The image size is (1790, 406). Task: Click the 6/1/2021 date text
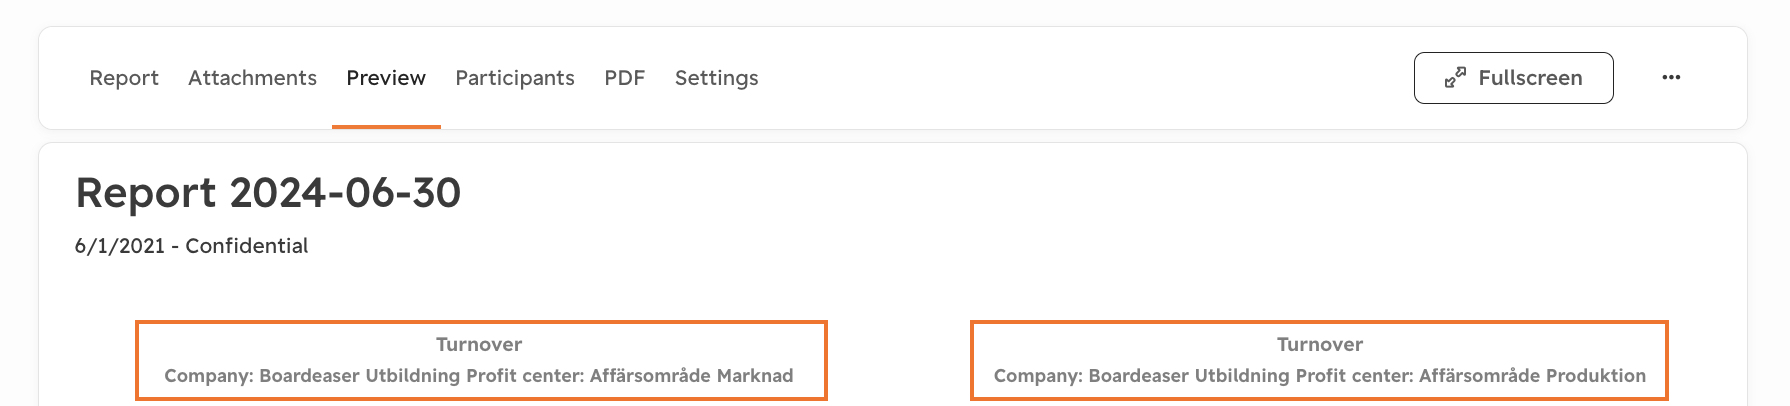pos(120,246)
